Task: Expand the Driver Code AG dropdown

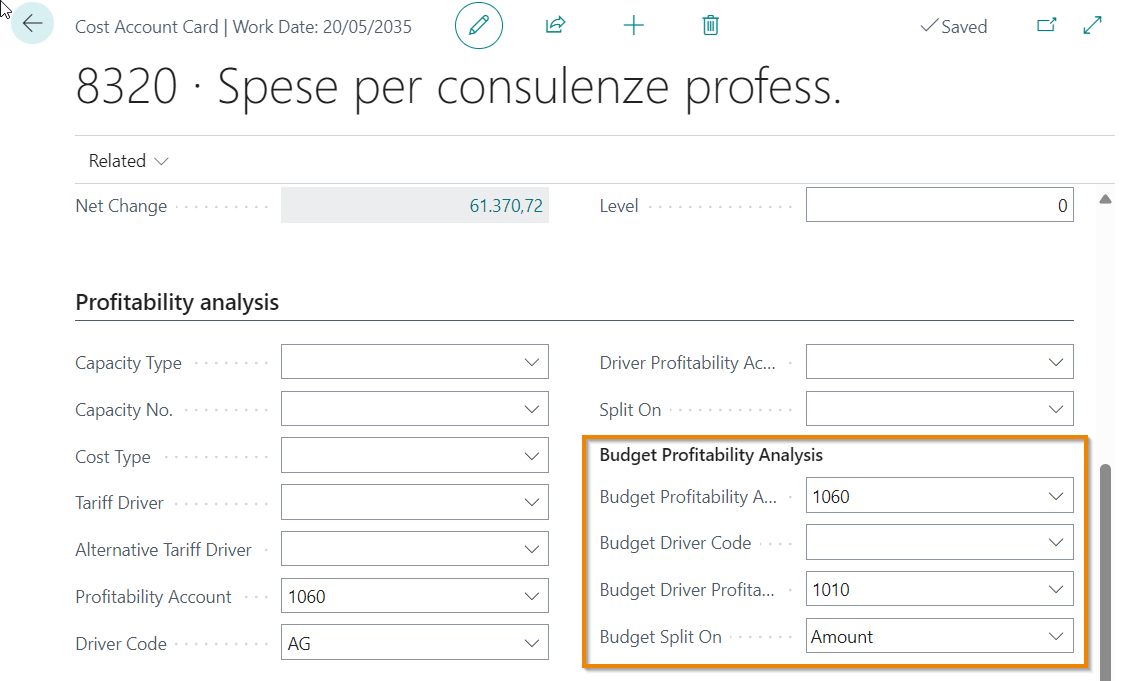Action: coord(532,643)
